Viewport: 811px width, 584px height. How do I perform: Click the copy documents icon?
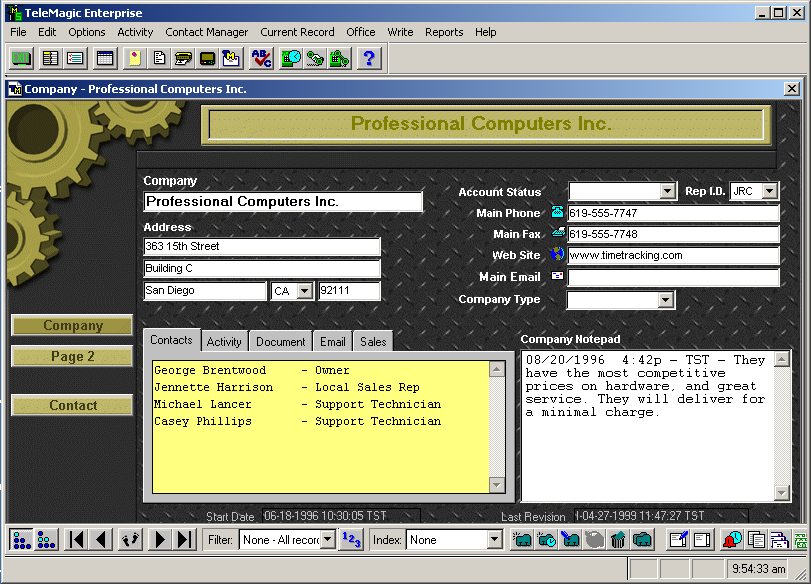pos(756,540)
